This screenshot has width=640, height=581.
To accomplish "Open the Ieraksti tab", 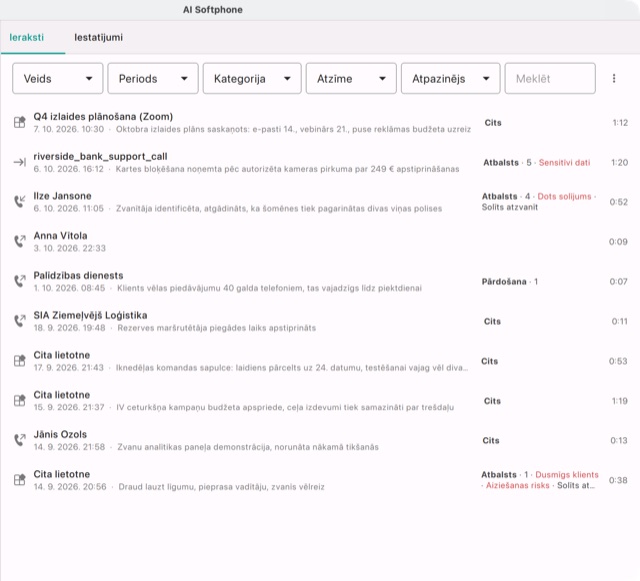I will [27, 37].
